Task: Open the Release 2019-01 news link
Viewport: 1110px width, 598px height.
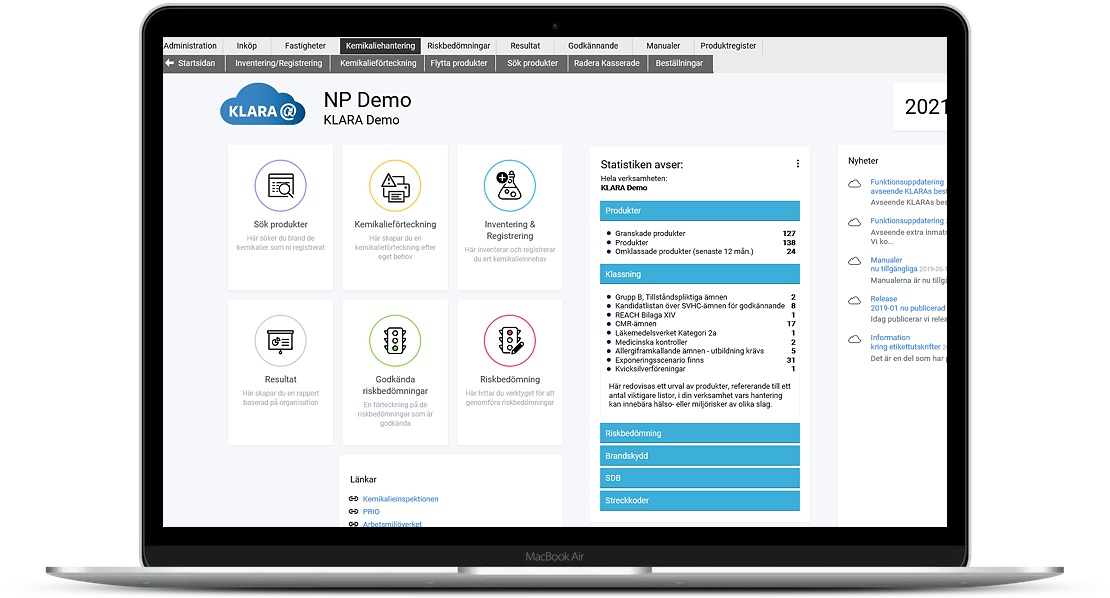Action: coord(908,303)
